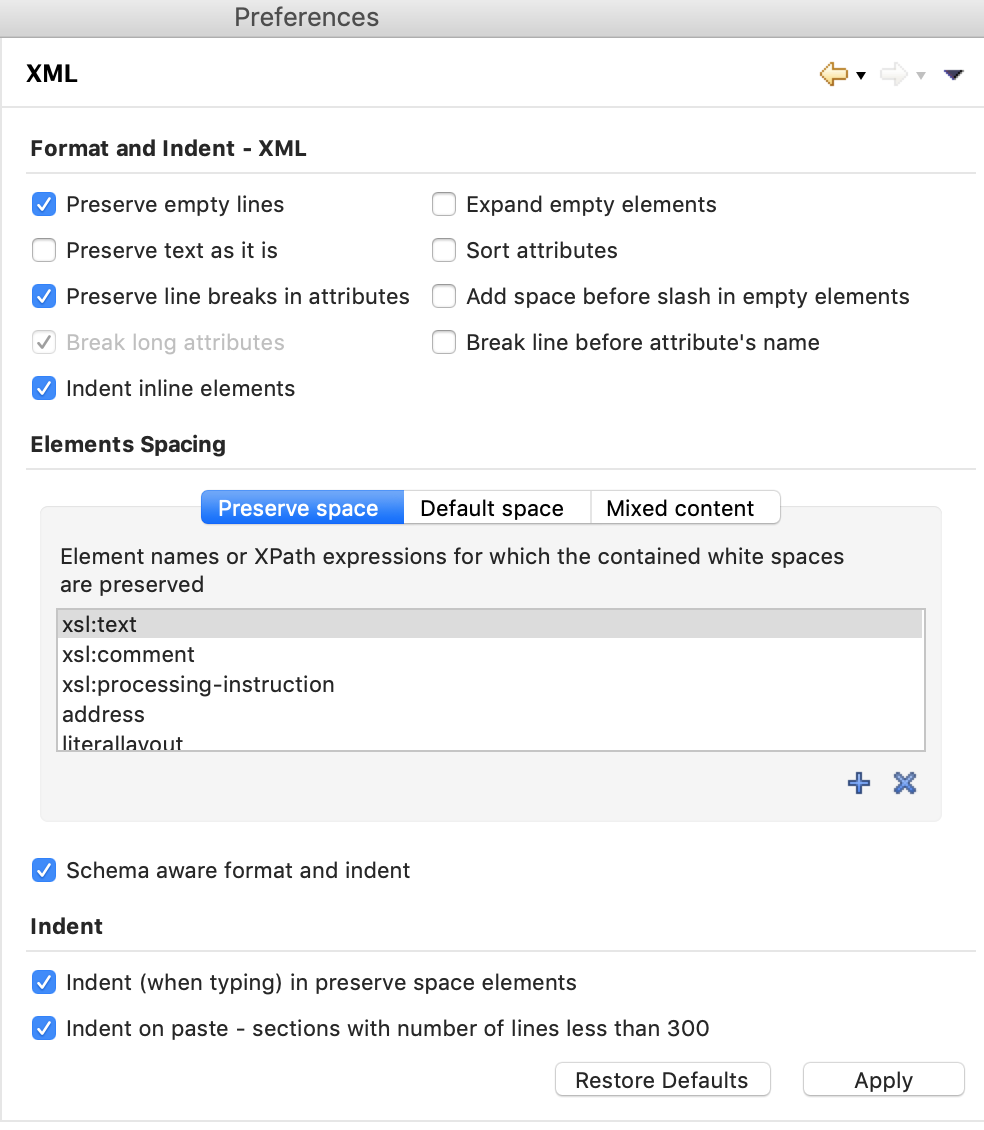Screen dimensions: 984x1130
Task: Enable Preserve text as it is
Action: [x=44, y=250]
